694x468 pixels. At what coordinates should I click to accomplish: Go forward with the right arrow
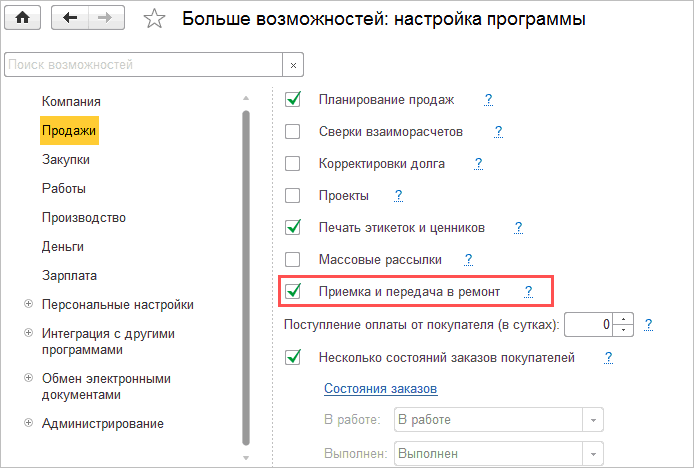(106, 19)
